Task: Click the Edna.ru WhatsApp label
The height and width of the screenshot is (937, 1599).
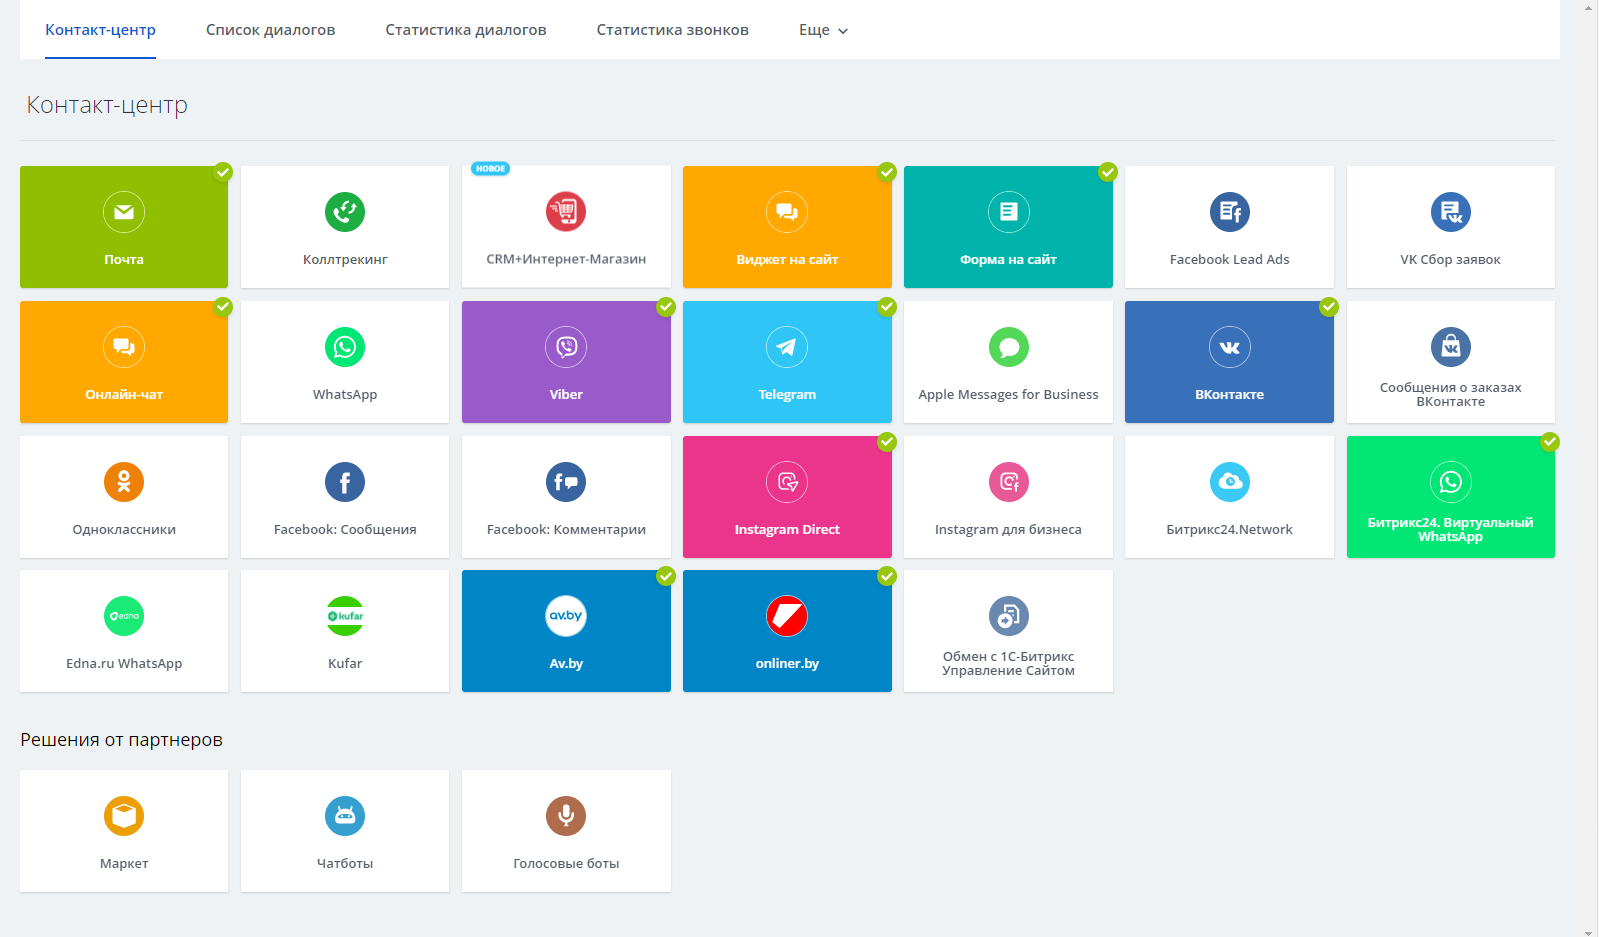Action: (x=124, y=664)
